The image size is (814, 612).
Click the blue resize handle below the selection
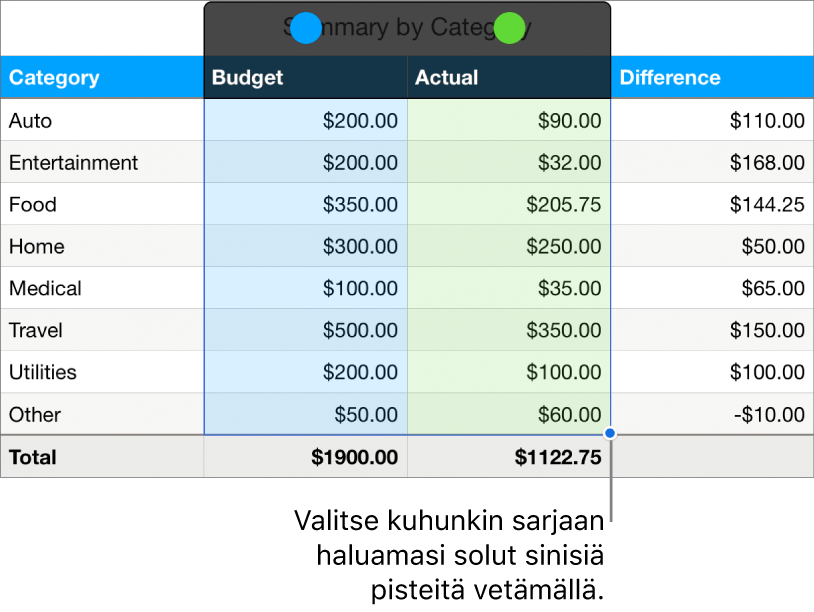(x=608, y=431)
